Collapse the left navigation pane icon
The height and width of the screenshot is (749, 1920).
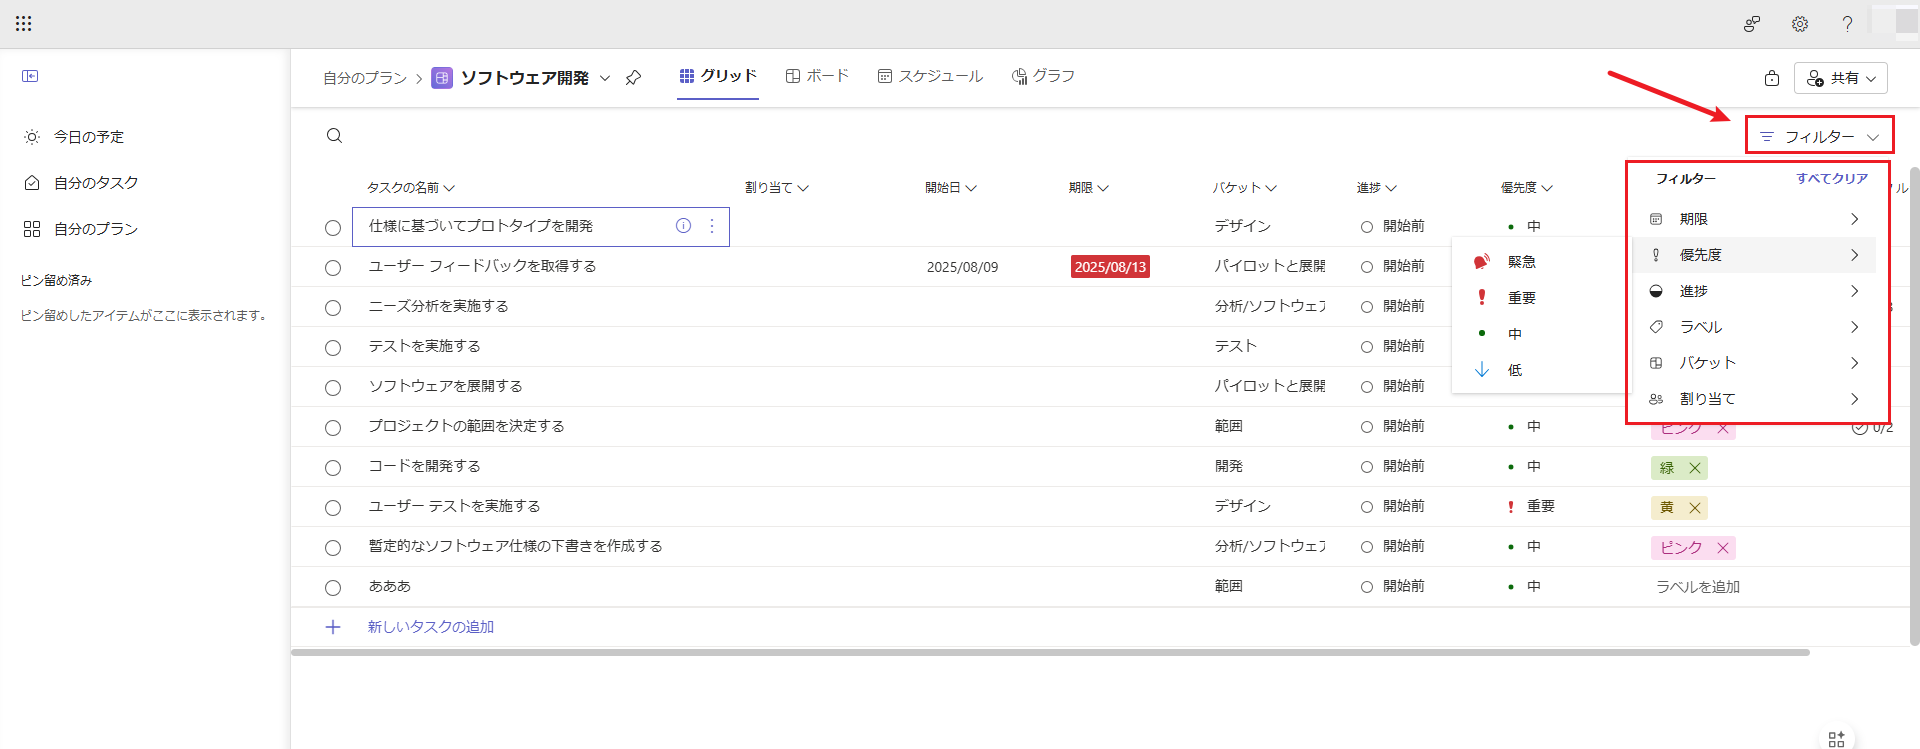tap(30, 76)
